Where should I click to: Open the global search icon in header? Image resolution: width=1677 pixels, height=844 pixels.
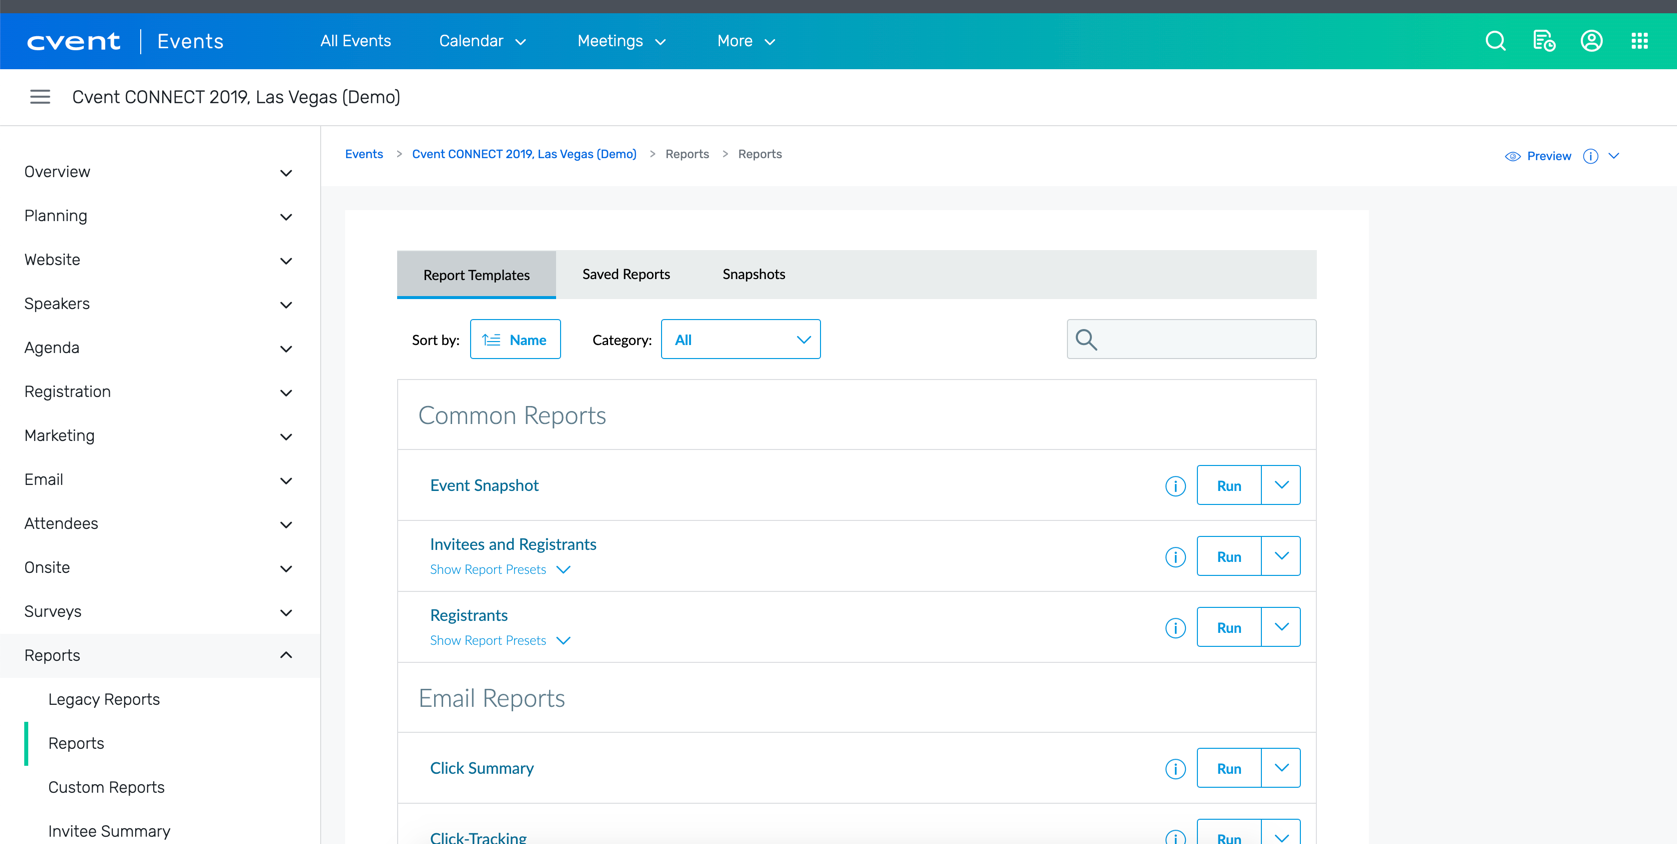click(1495, 41)
